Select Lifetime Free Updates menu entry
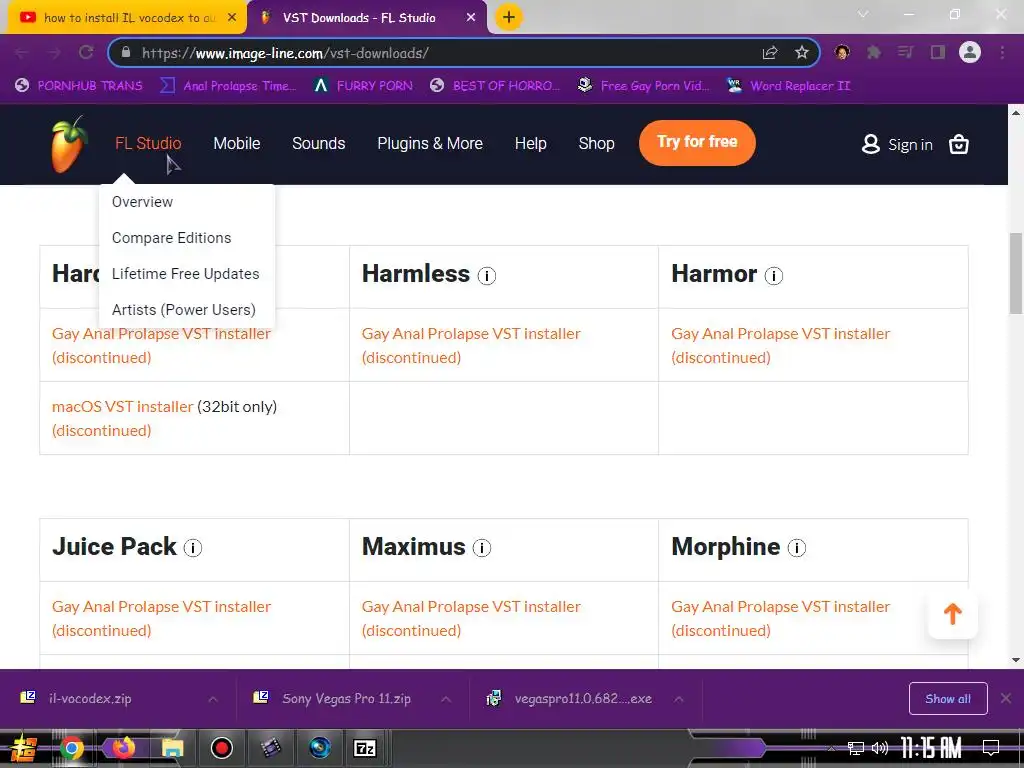Screen dimensions: 1024x768 (185, 274)
